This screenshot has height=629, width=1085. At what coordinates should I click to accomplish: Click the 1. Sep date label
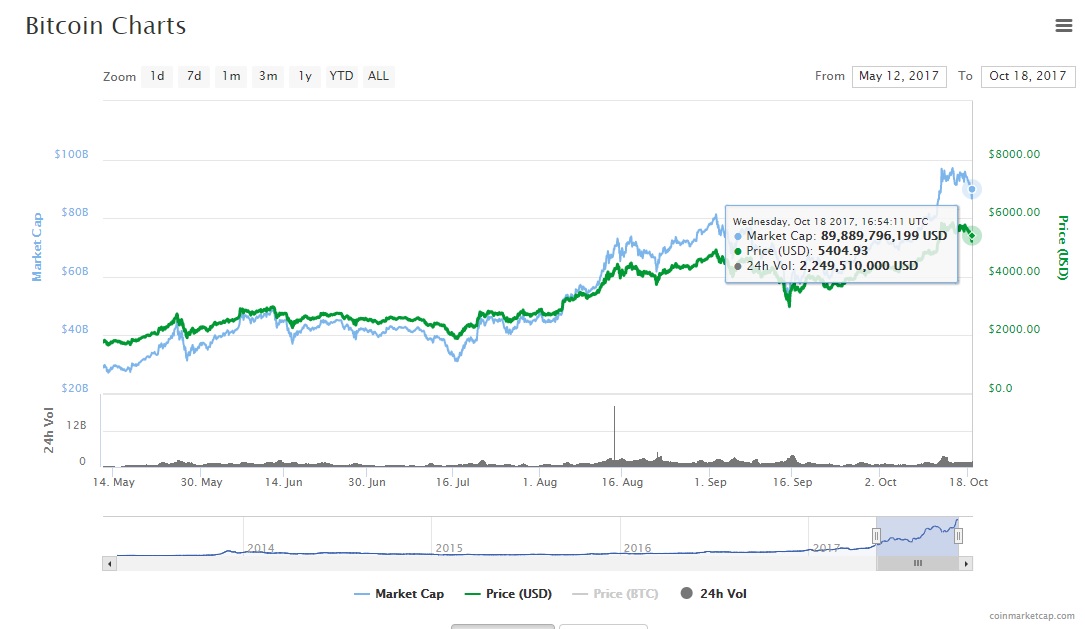711,482
